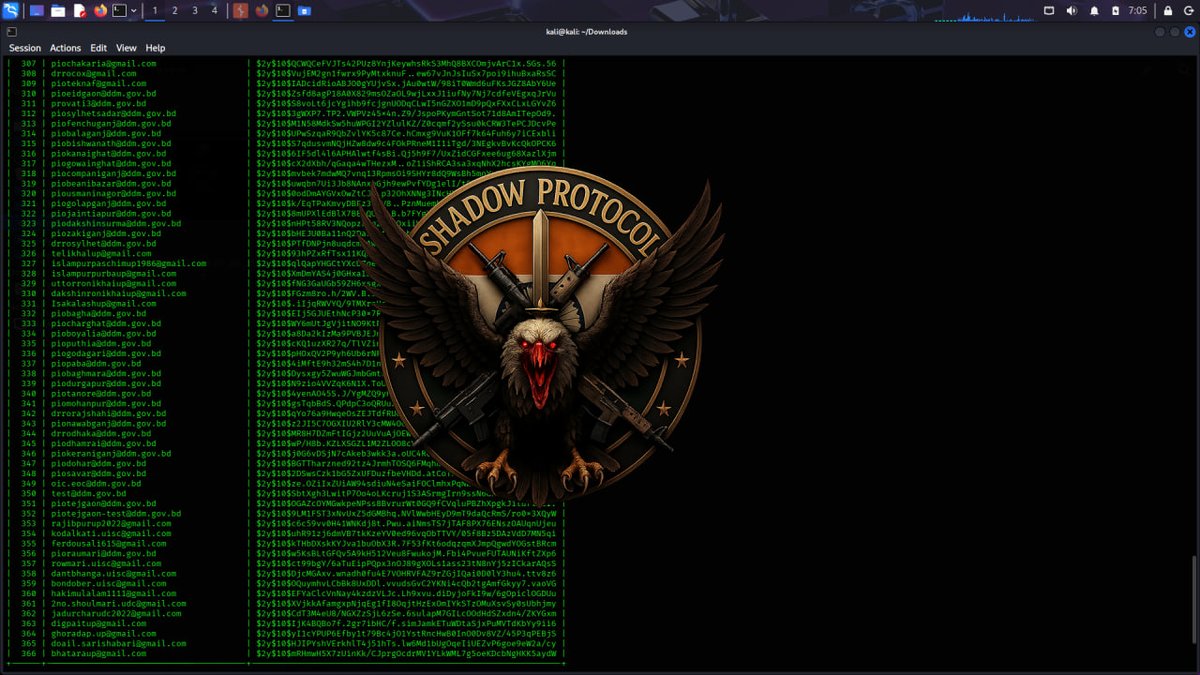
Task: Open the terminal emulator launcher
Action: 120,11
